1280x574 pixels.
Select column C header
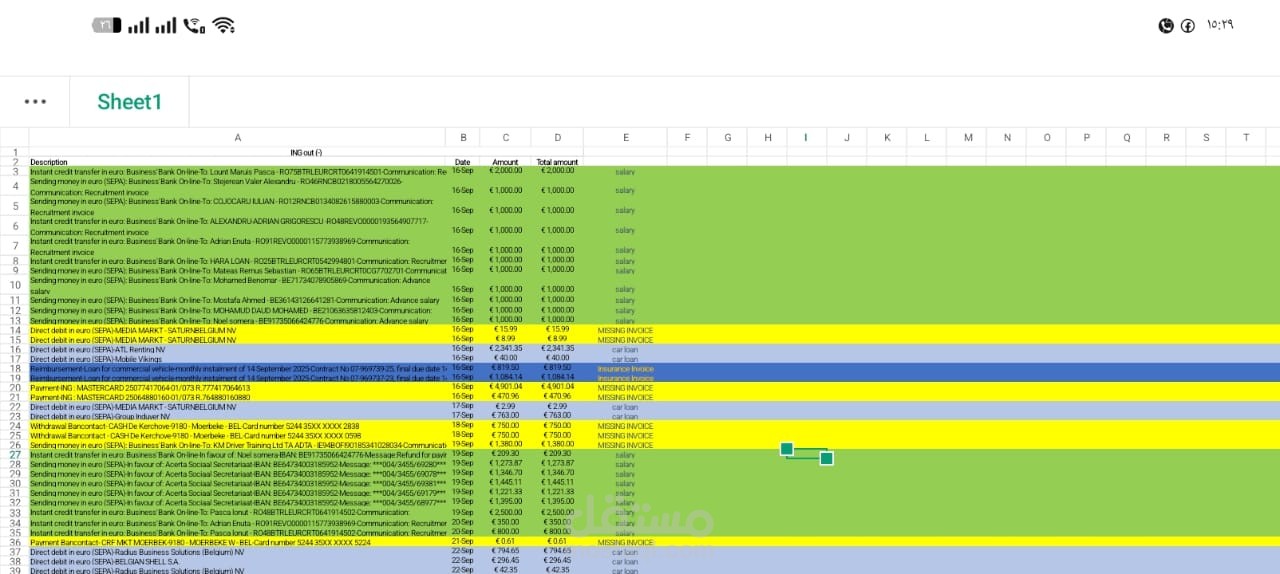click(505, 137)
